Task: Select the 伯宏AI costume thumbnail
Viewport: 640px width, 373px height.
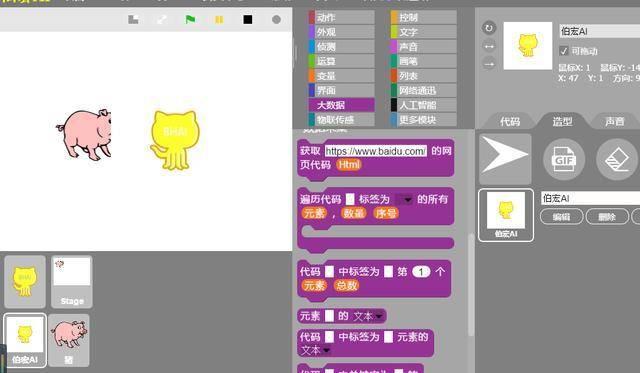Action: point(506,215)
